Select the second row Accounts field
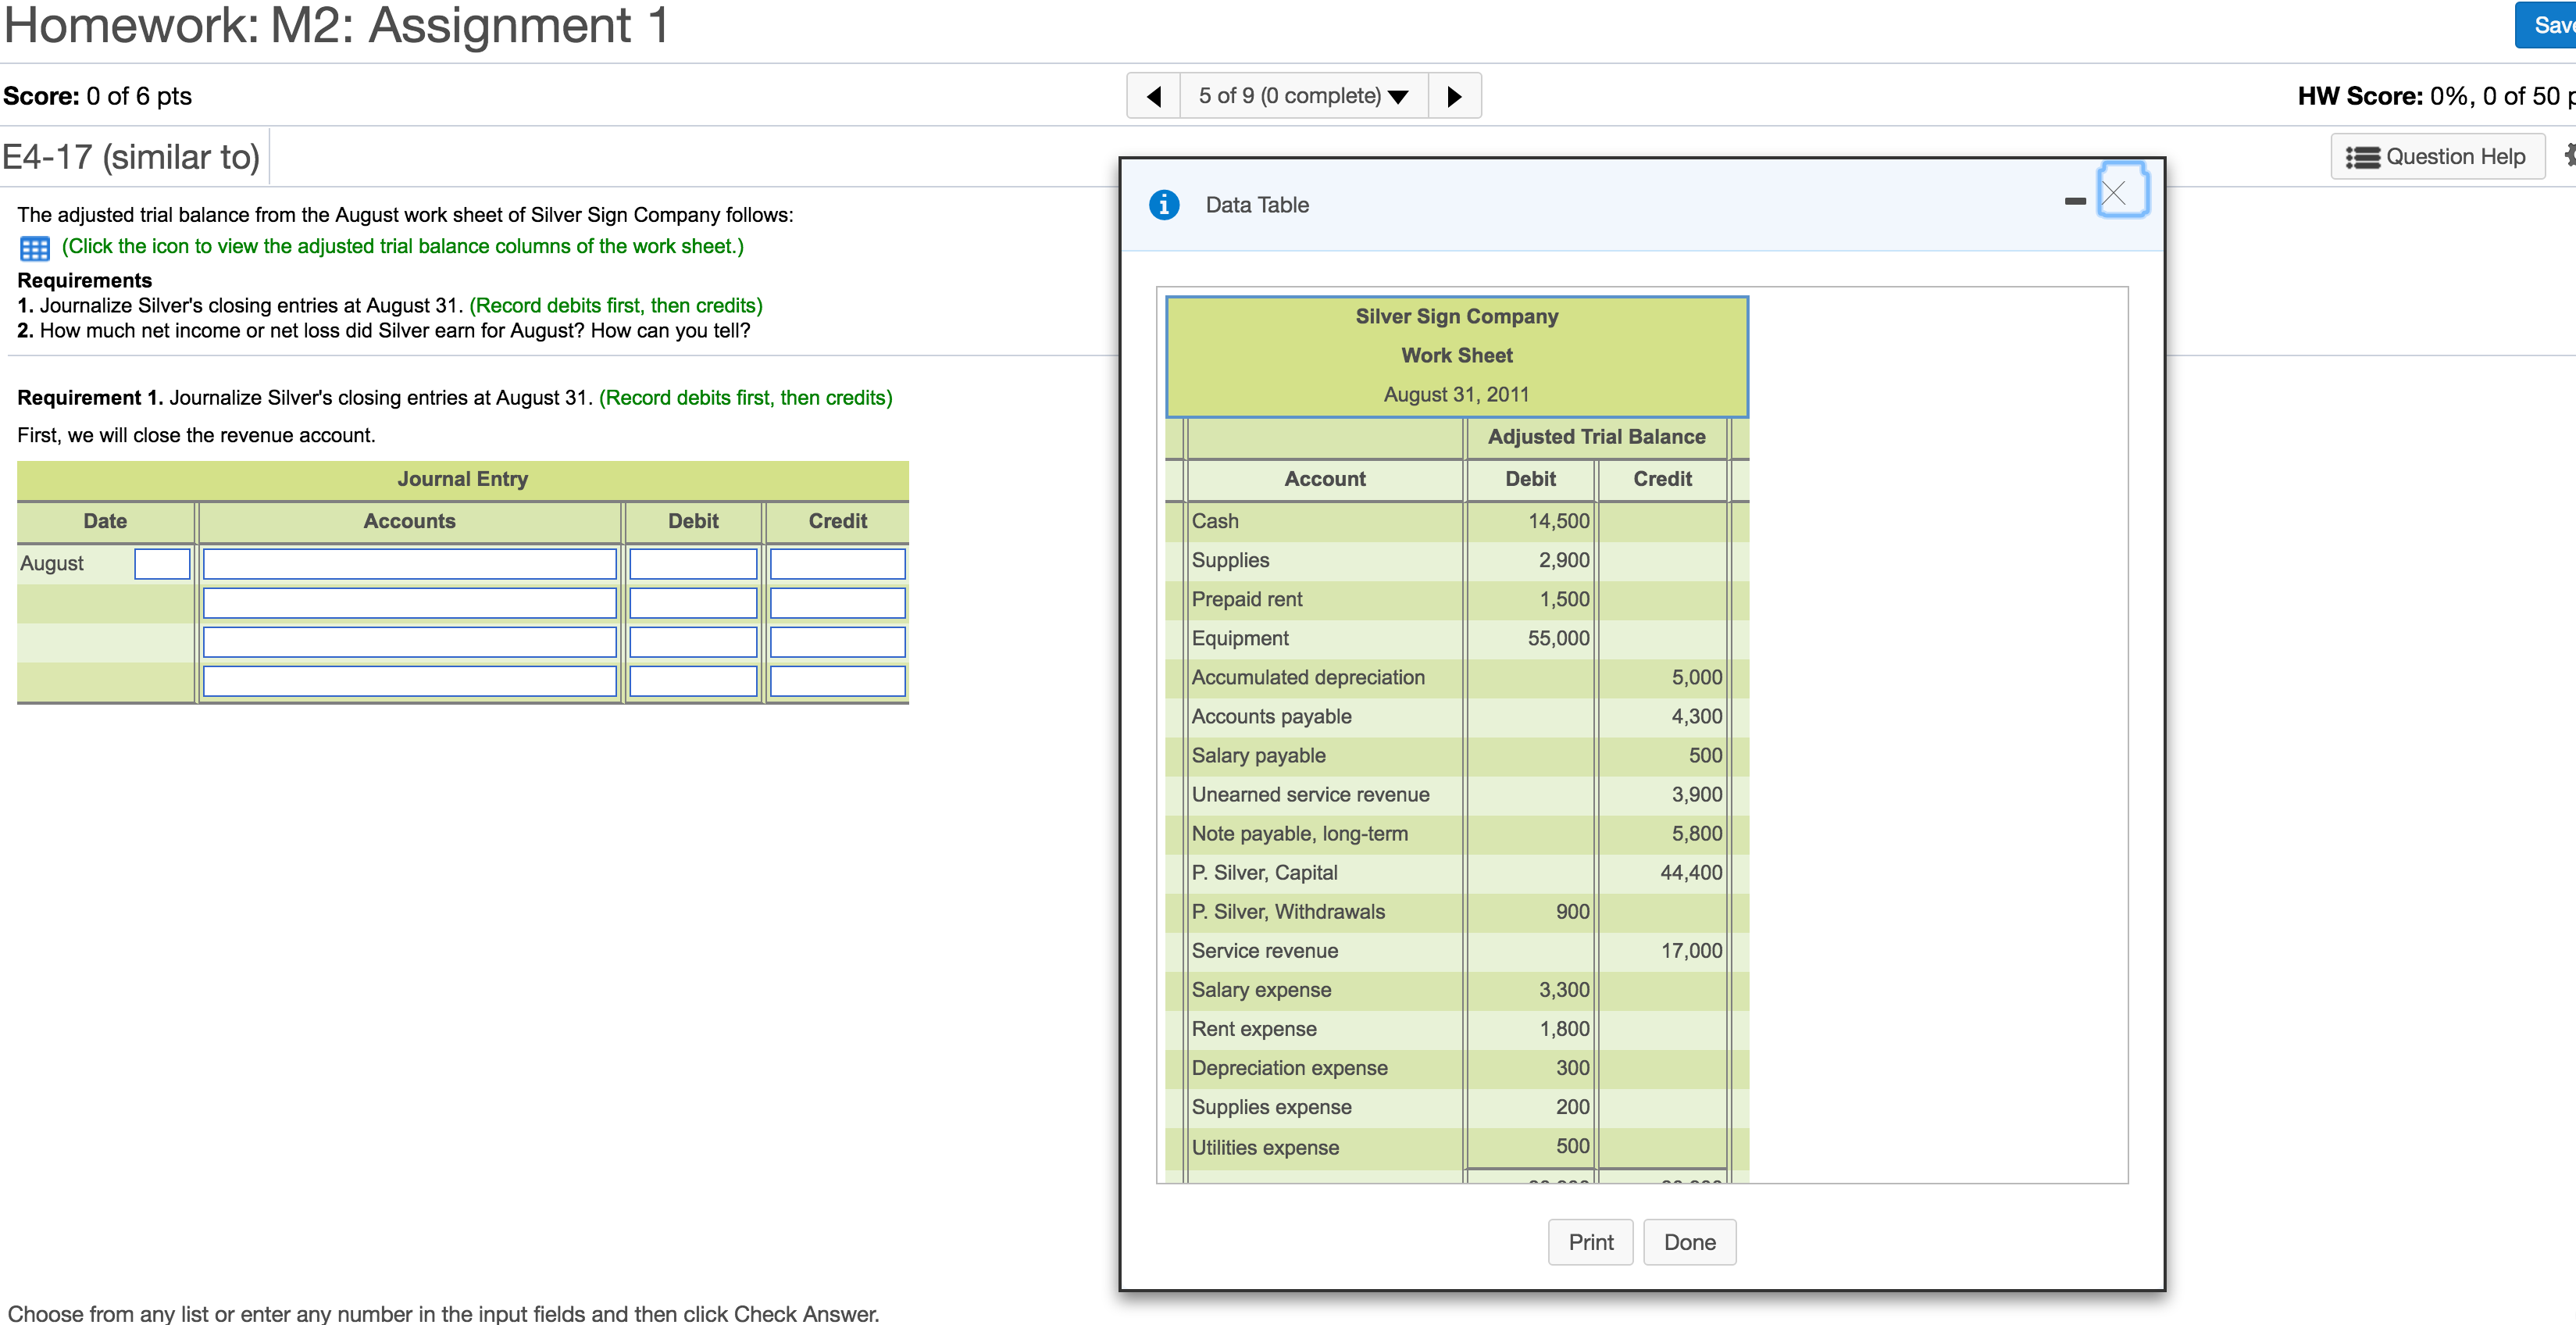 [410, 603]
